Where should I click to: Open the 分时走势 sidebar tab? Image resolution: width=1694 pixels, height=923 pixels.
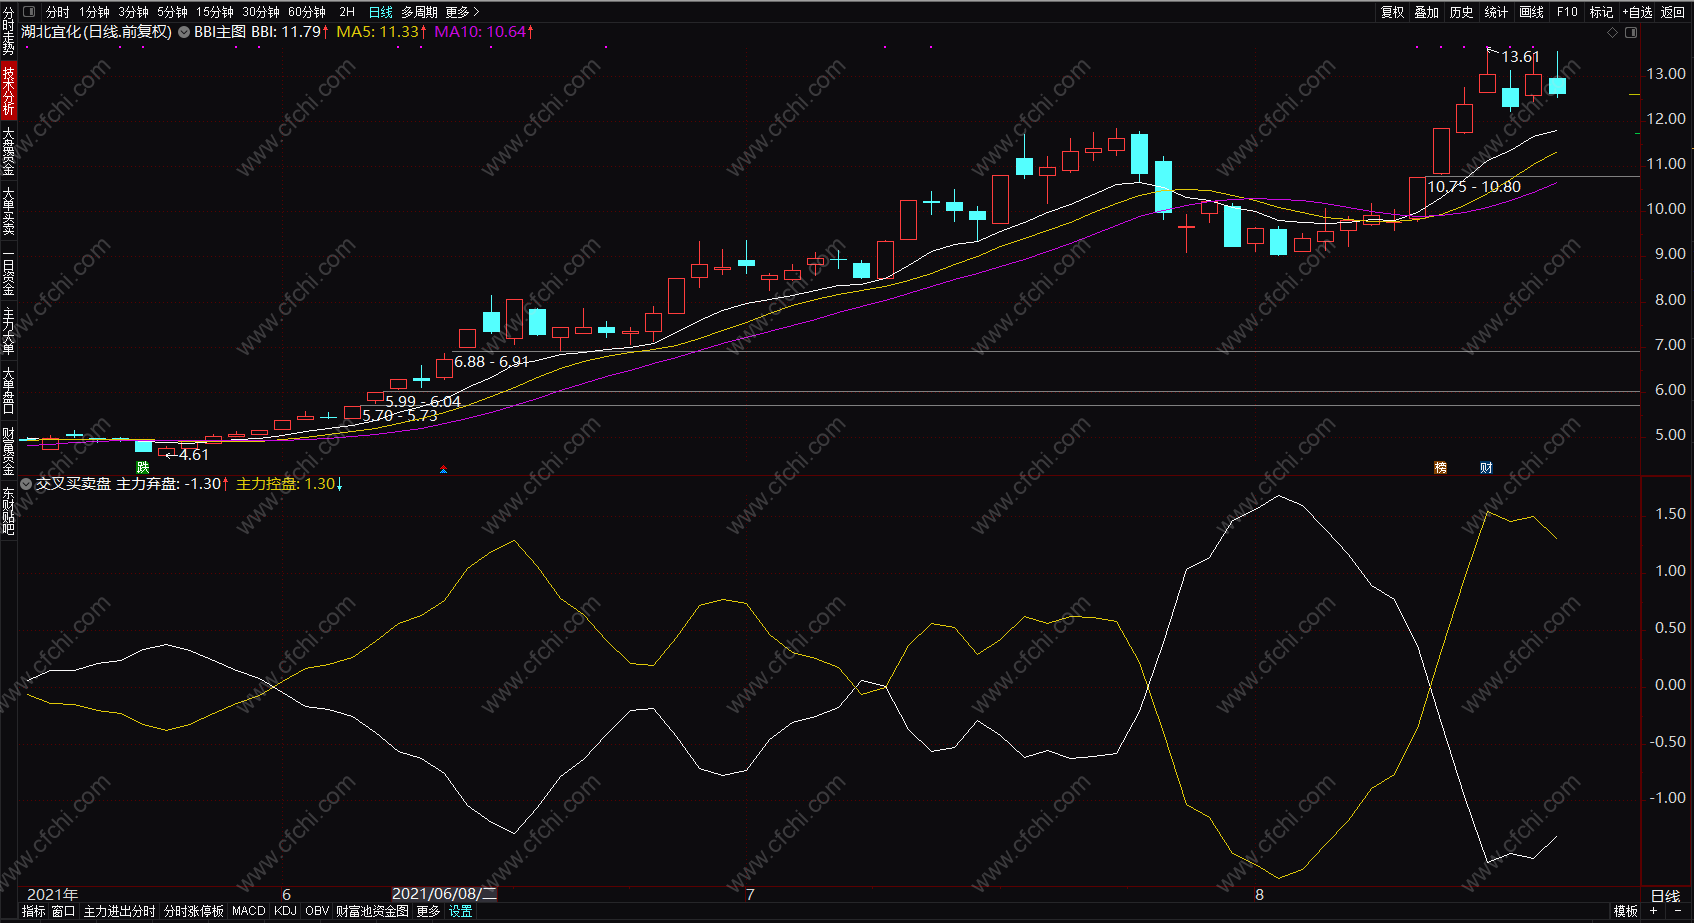point(8,32)
